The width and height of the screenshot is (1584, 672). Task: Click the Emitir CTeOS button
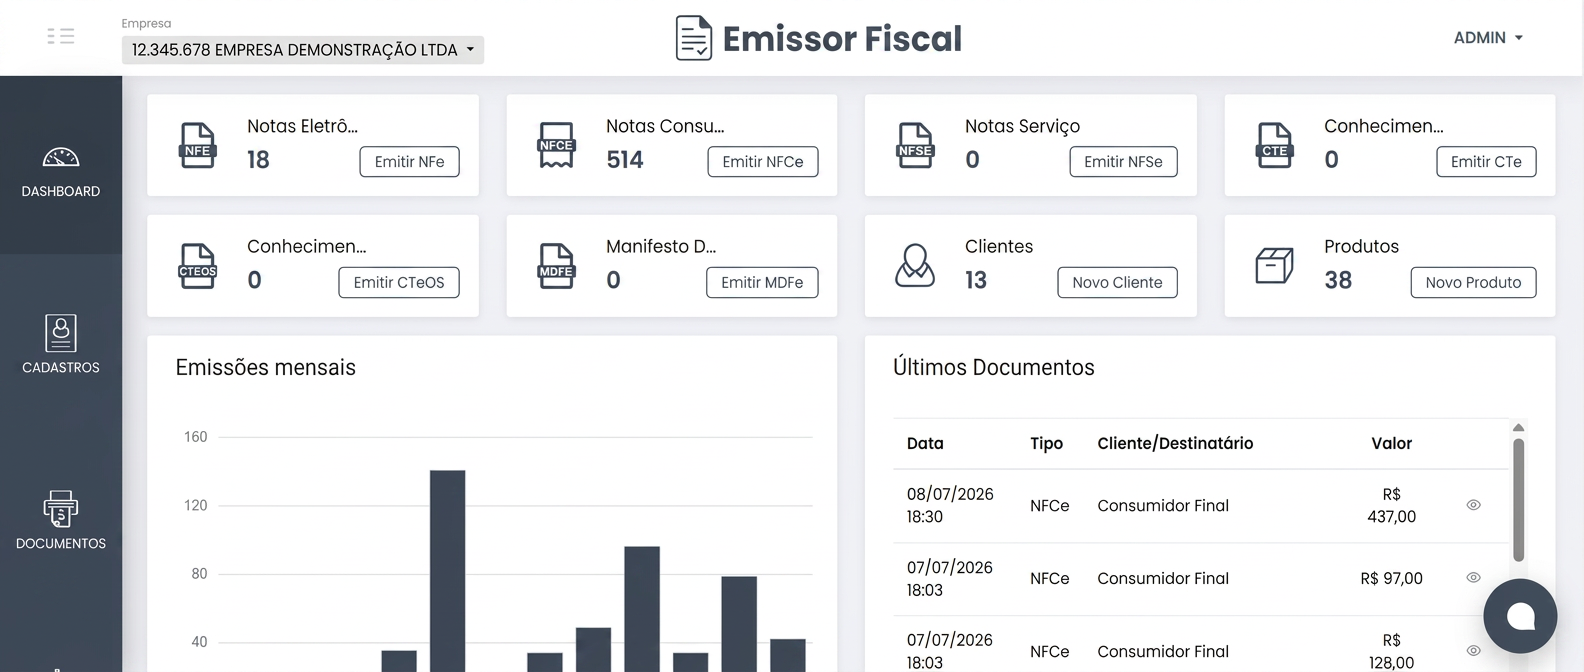point(399,283)
